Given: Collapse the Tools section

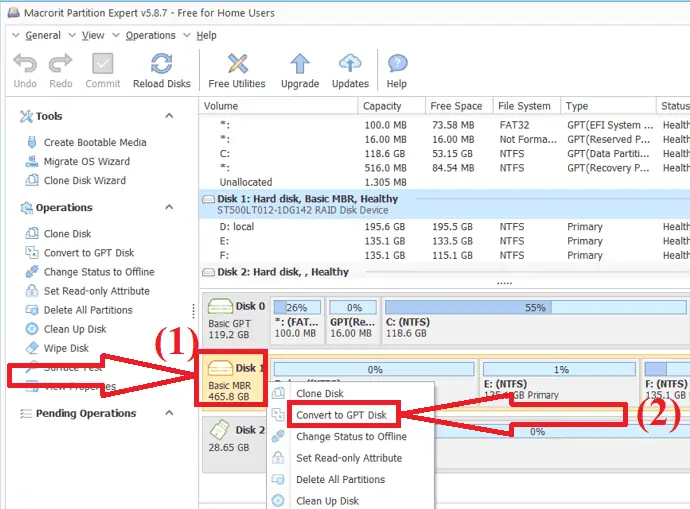Looking at the screenshot, I should click(x=169, y=116).
